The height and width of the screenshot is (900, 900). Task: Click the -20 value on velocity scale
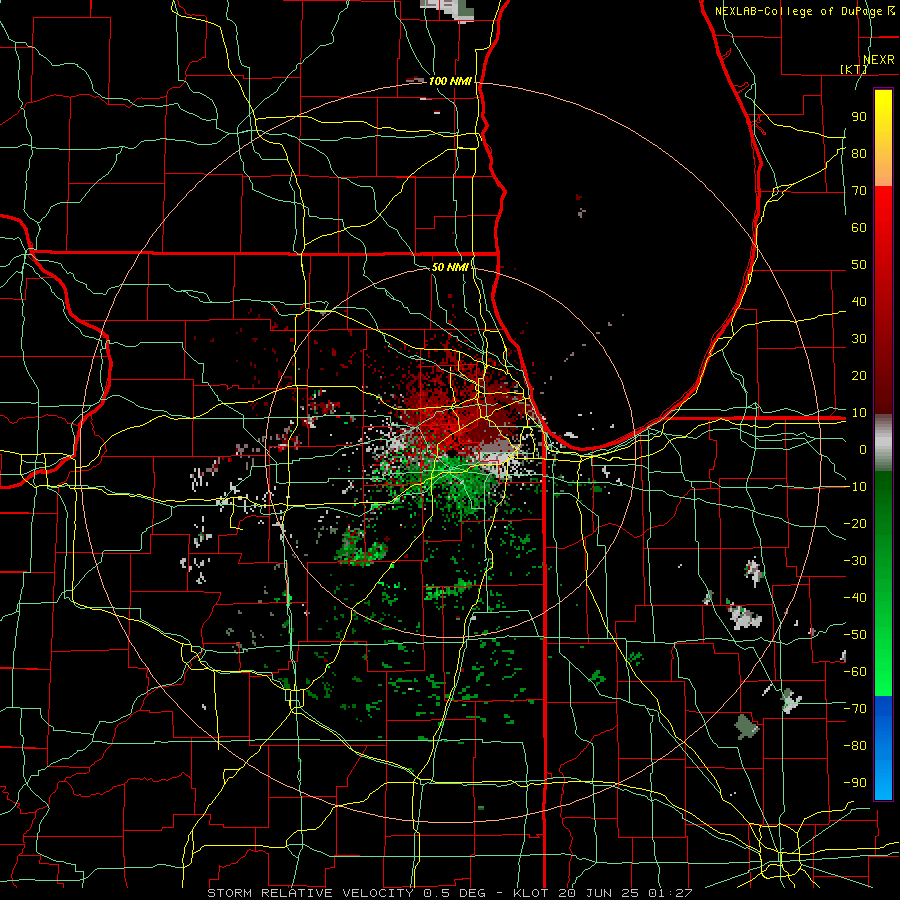pos(855,523)
